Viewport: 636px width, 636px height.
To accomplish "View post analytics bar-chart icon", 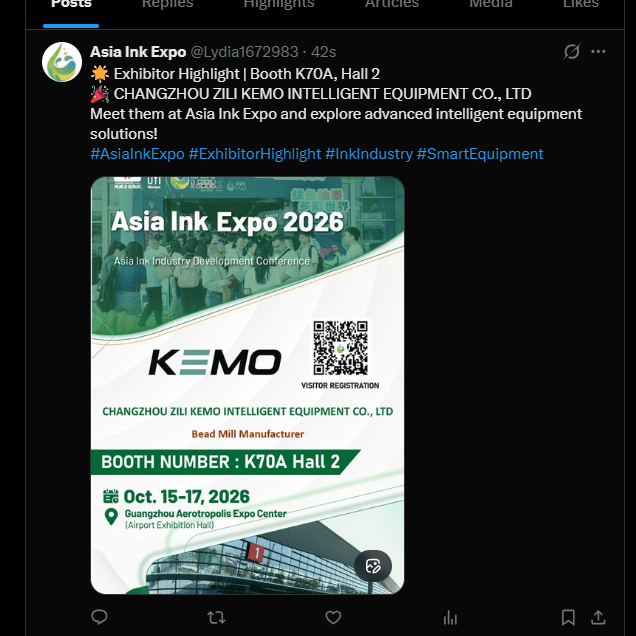I will (450, 617).
